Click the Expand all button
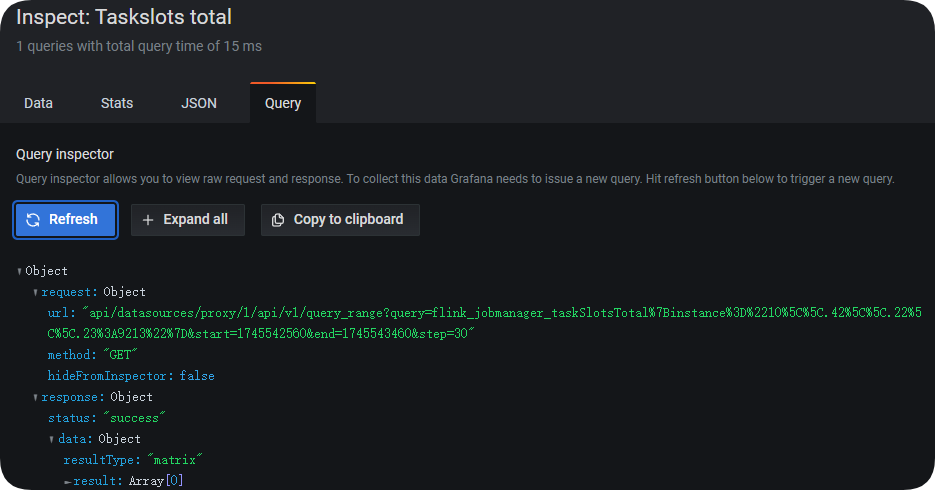Image resolution: width=935 pixels, height=490 pixels. 188,220
